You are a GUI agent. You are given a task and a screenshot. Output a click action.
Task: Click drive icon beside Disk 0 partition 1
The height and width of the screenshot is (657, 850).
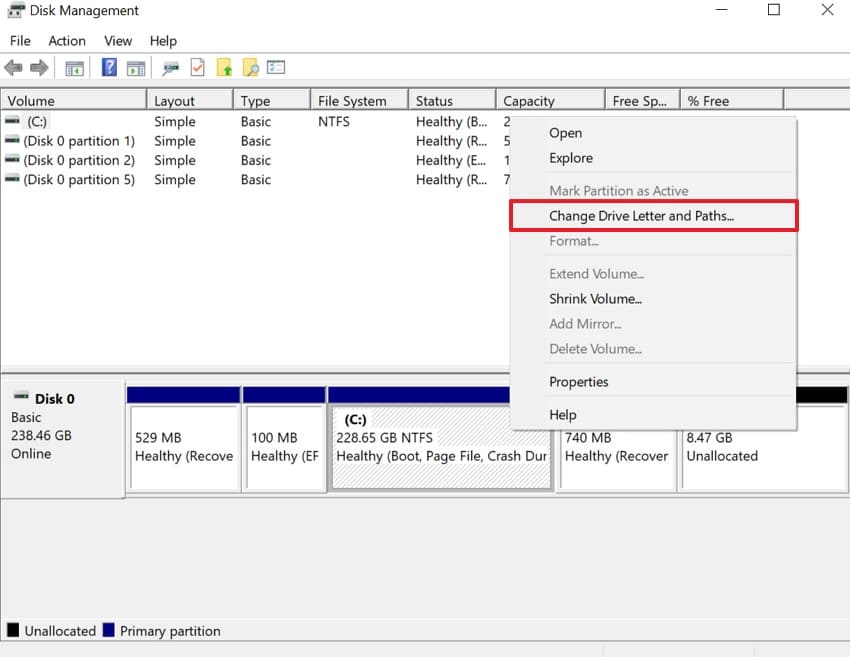[12, 140]
